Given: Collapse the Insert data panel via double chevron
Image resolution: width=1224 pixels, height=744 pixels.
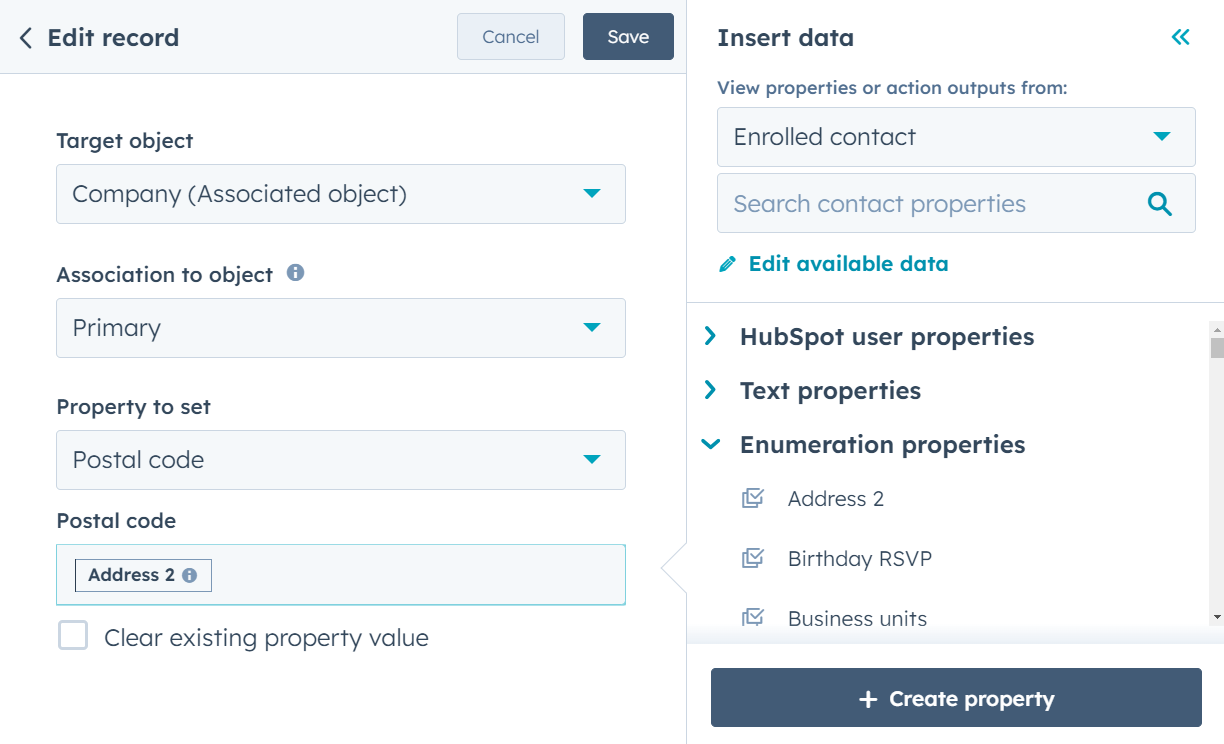Looking at the screenshot, I should (x=1180, y=36).
